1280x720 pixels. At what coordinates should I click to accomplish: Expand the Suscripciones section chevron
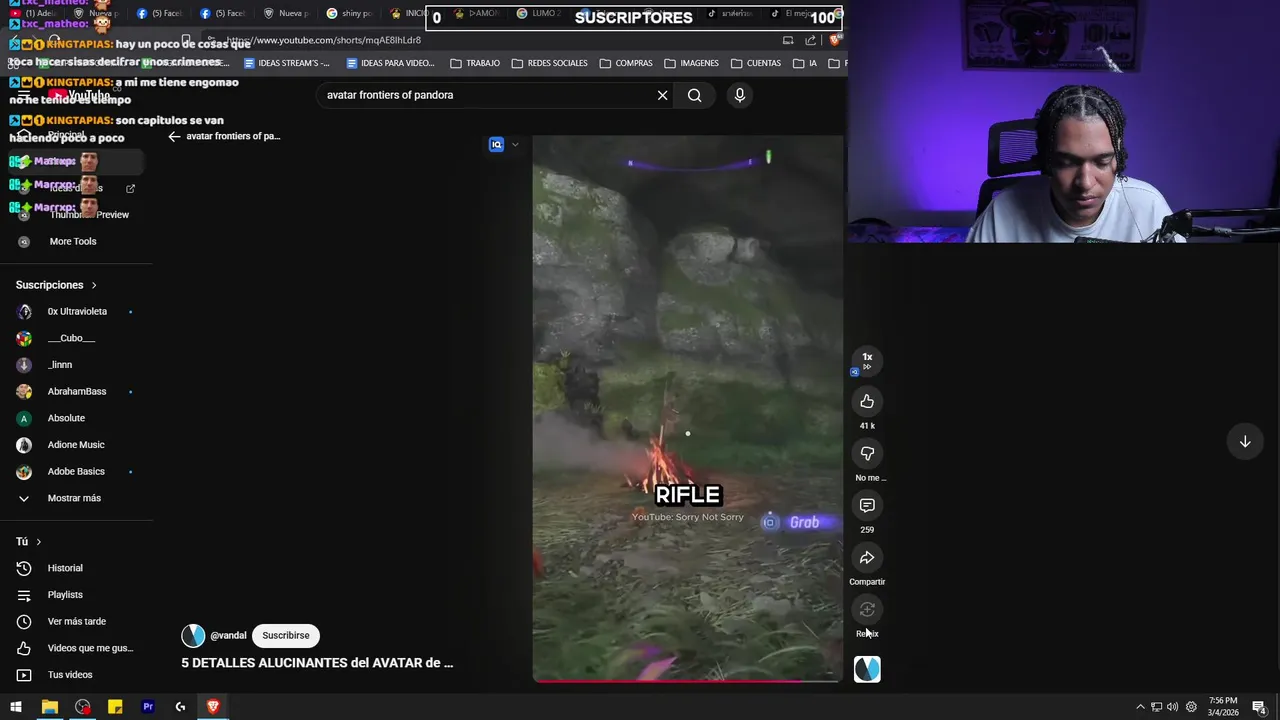click(94, 285)
